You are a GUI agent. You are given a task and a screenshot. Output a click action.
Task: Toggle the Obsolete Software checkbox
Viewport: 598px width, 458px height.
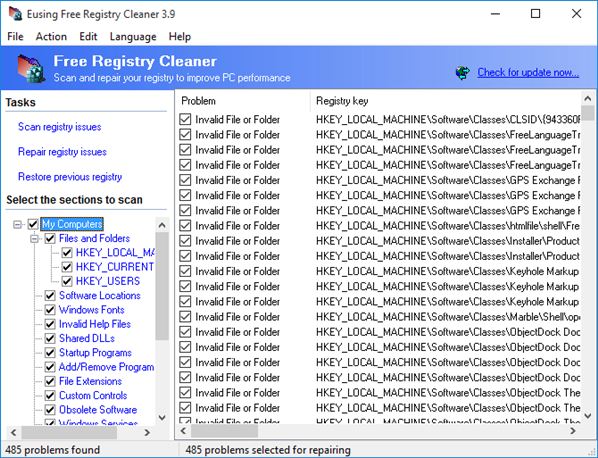tap(50, 410)
